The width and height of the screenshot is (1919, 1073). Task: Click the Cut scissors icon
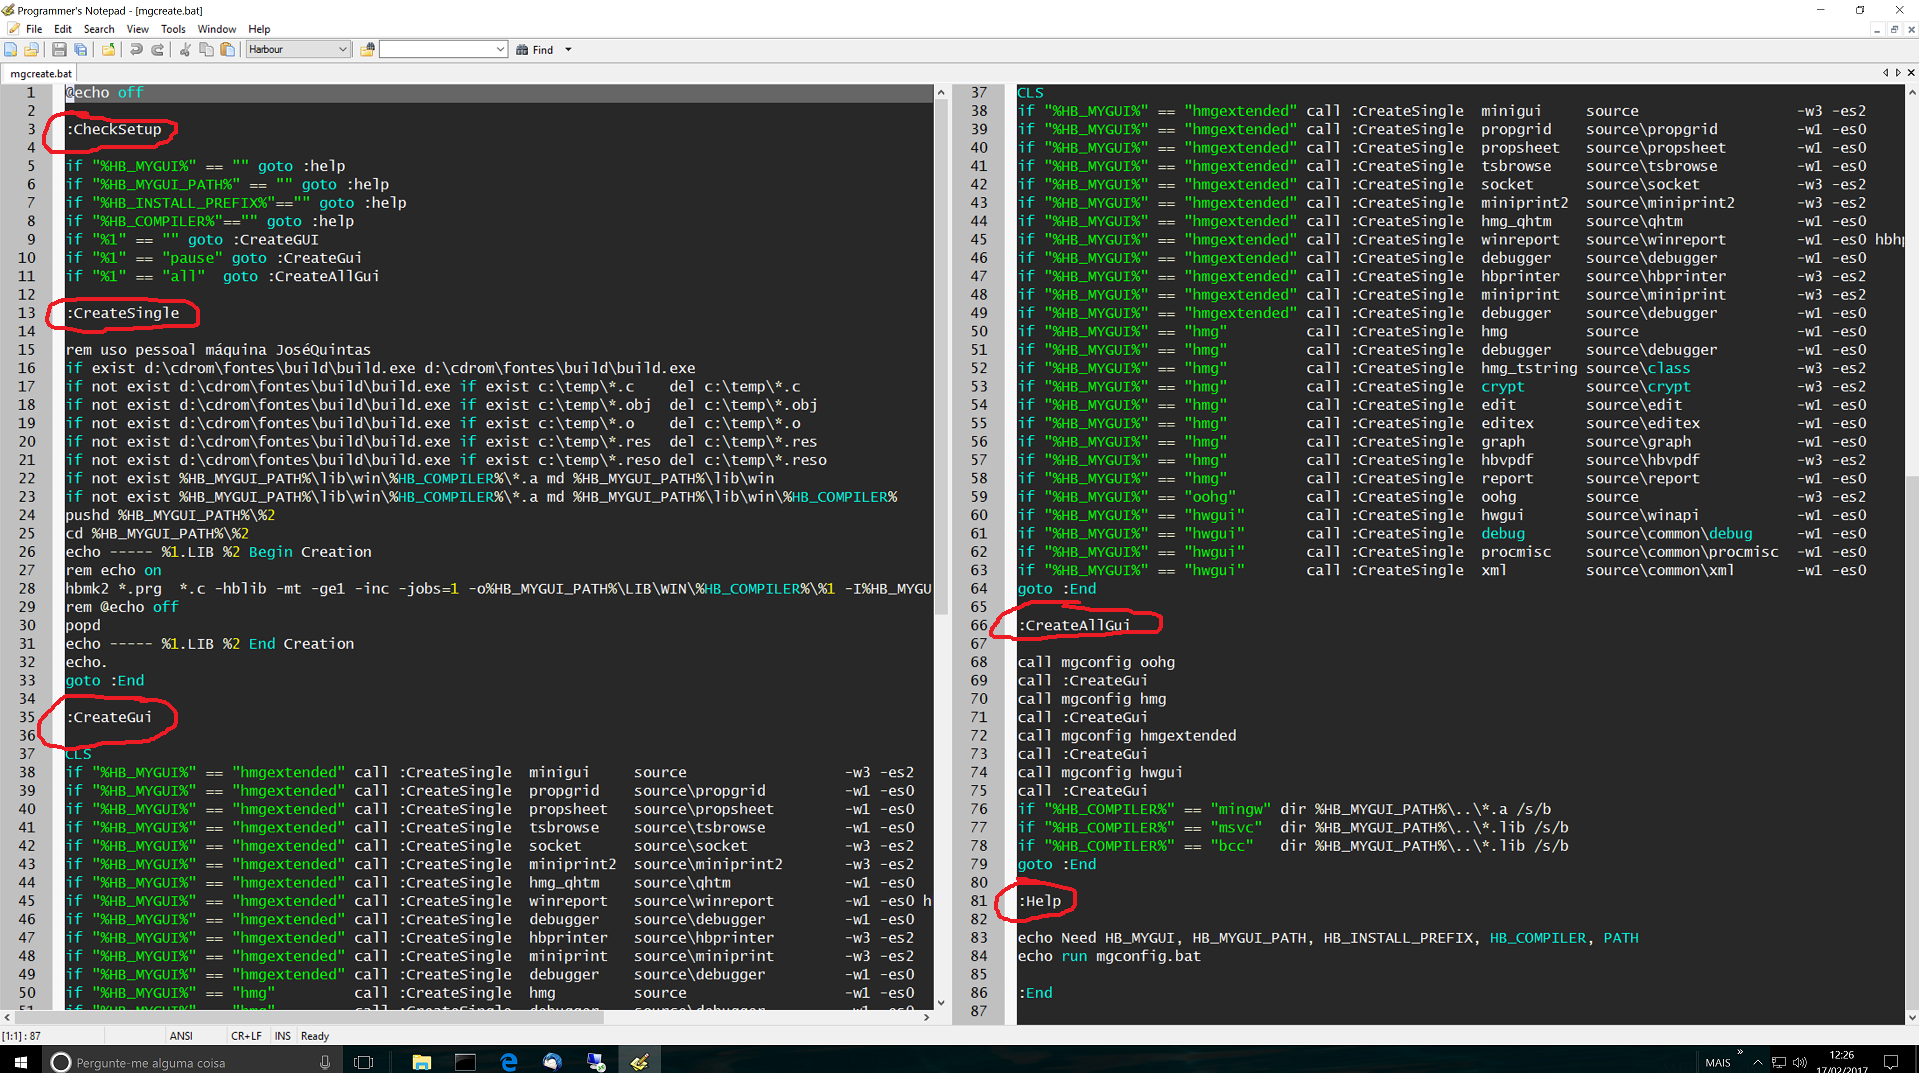tap(185, 49)
